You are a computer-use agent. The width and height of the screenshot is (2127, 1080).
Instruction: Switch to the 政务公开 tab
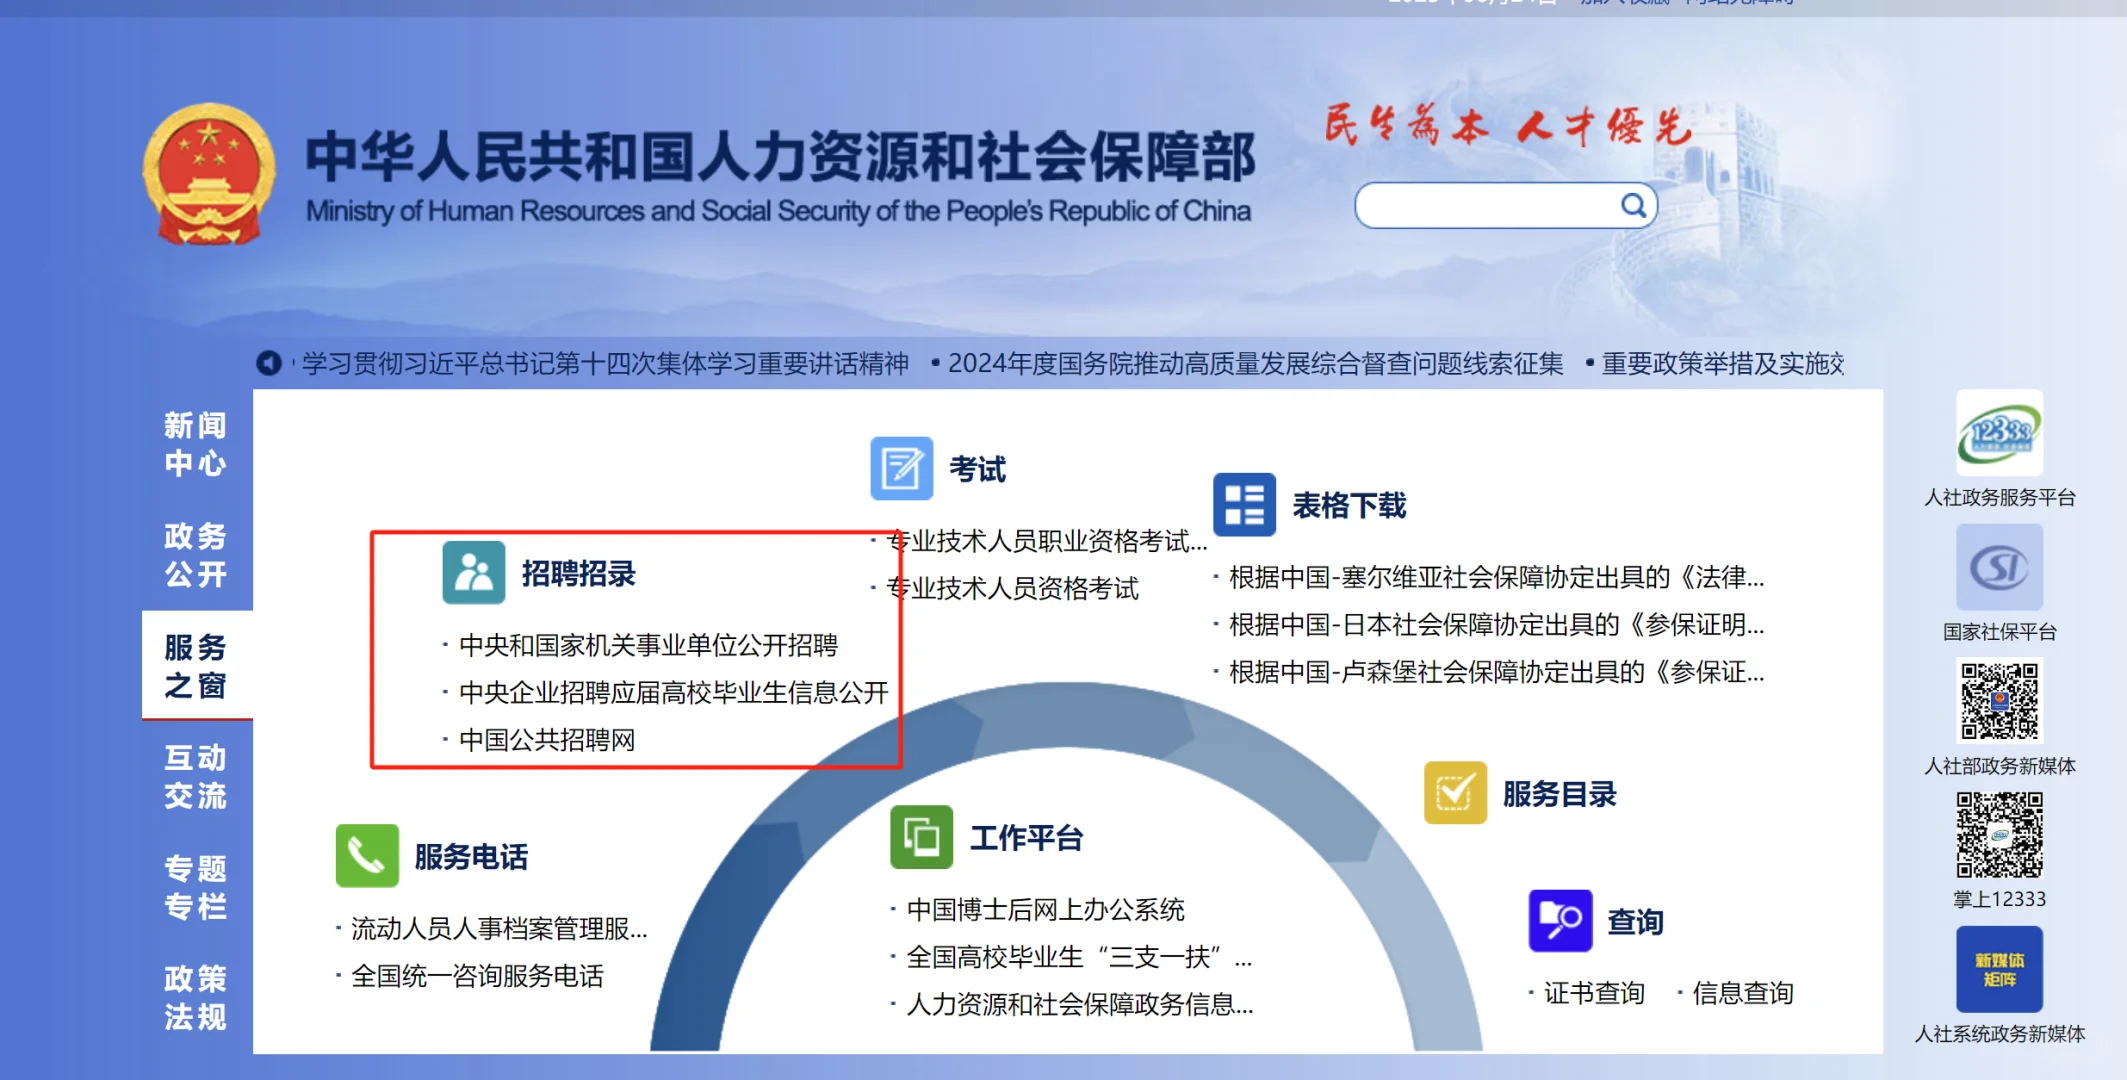click(196, 555)
